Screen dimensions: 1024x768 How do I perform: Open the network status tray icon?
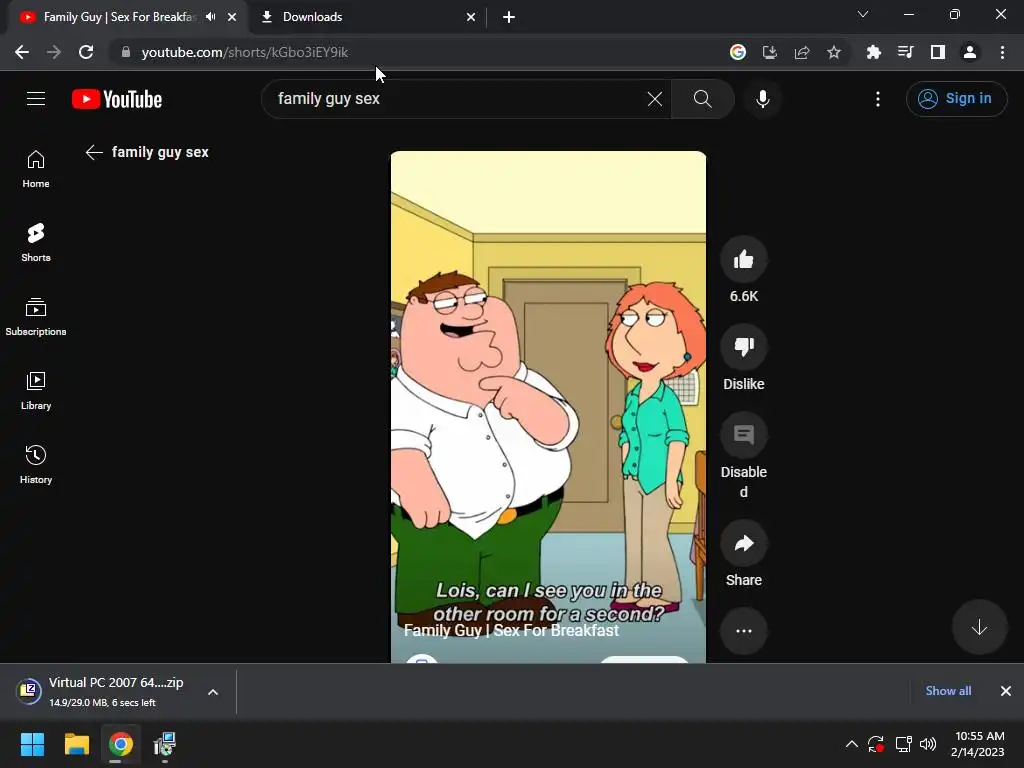click(903, 744)
